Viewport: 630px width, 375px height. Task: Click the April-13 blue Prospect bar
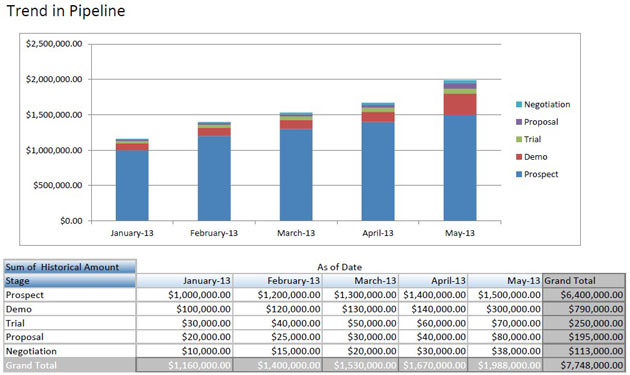378,171
